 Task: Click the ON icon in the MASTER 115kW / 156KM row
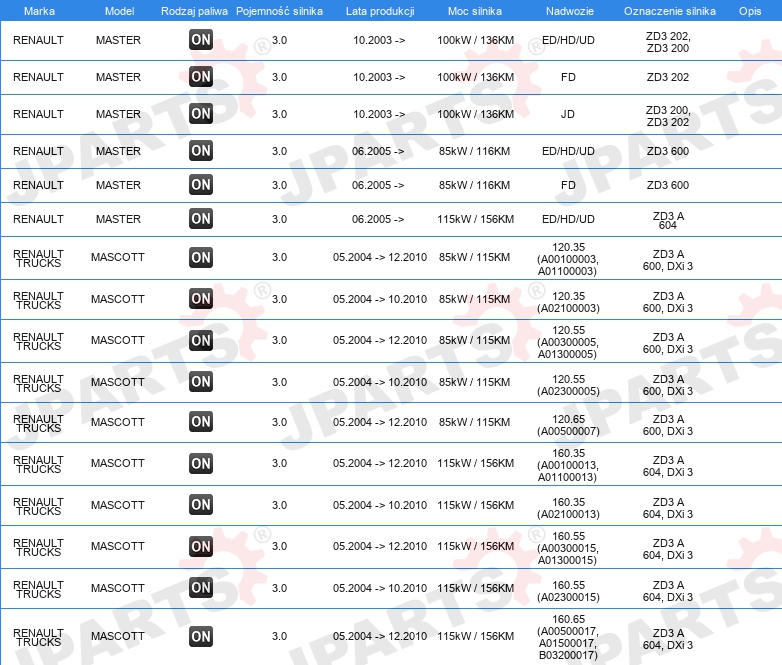click(201, 219)
